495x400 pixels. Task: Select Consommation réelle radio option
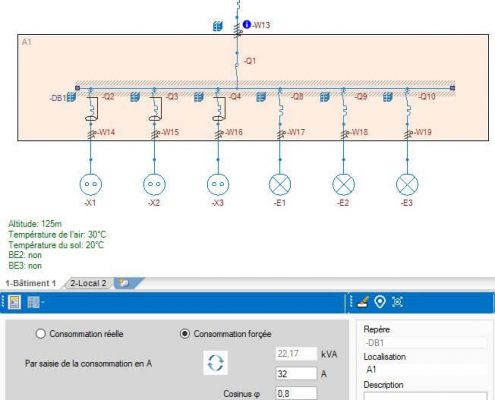pyautogui.click(x=40, y=334)
